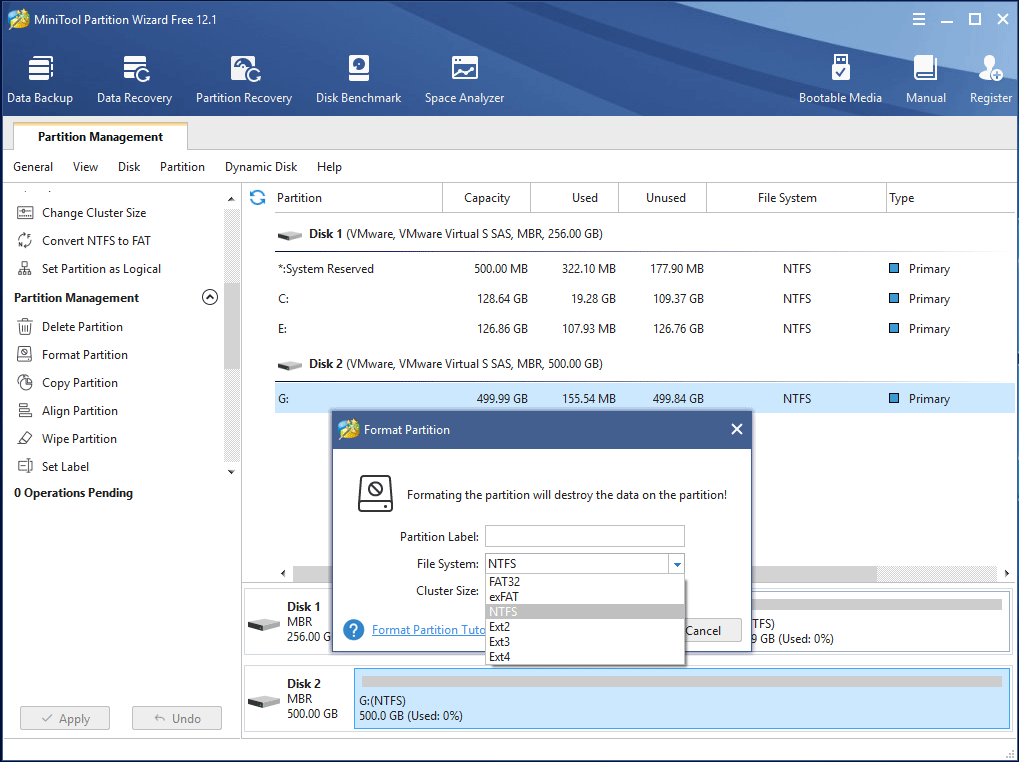Viewport: 1019px width, 762px height.
Task: Sort by File System column header
Action: [796, 197]
